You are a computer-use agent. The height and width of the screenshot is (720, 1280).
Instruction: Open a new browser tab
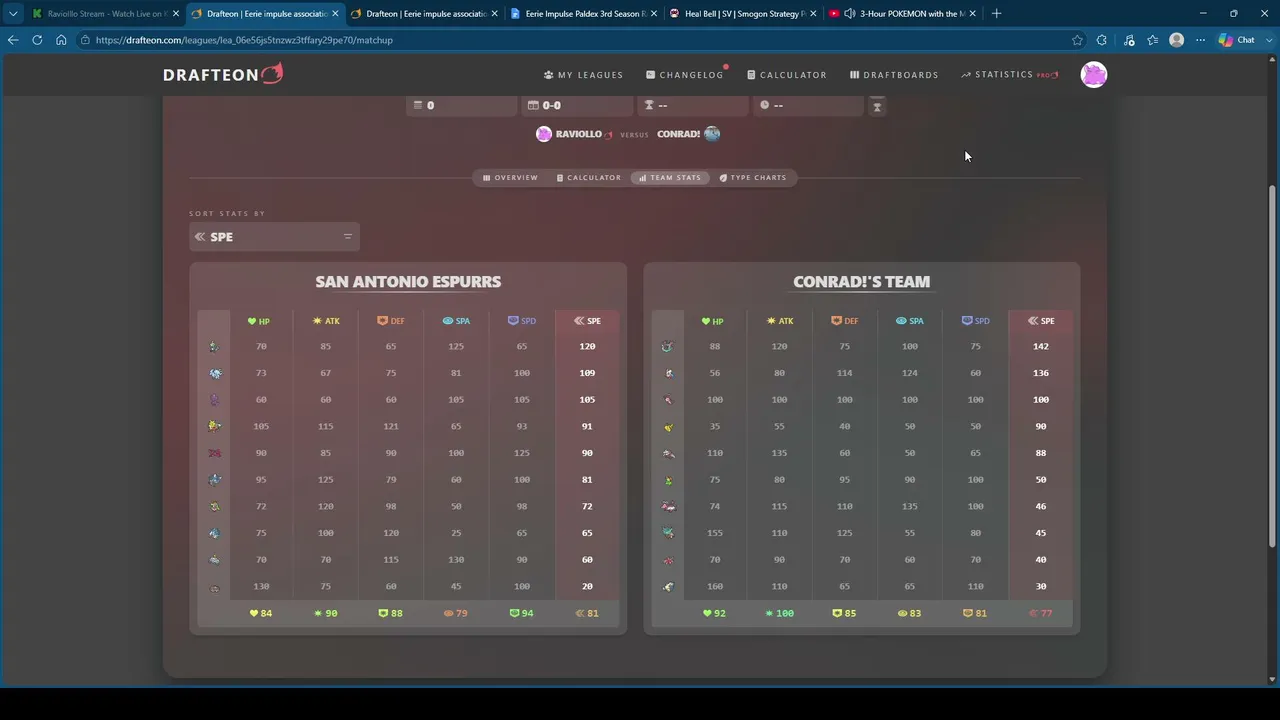[x=996, y=14]
